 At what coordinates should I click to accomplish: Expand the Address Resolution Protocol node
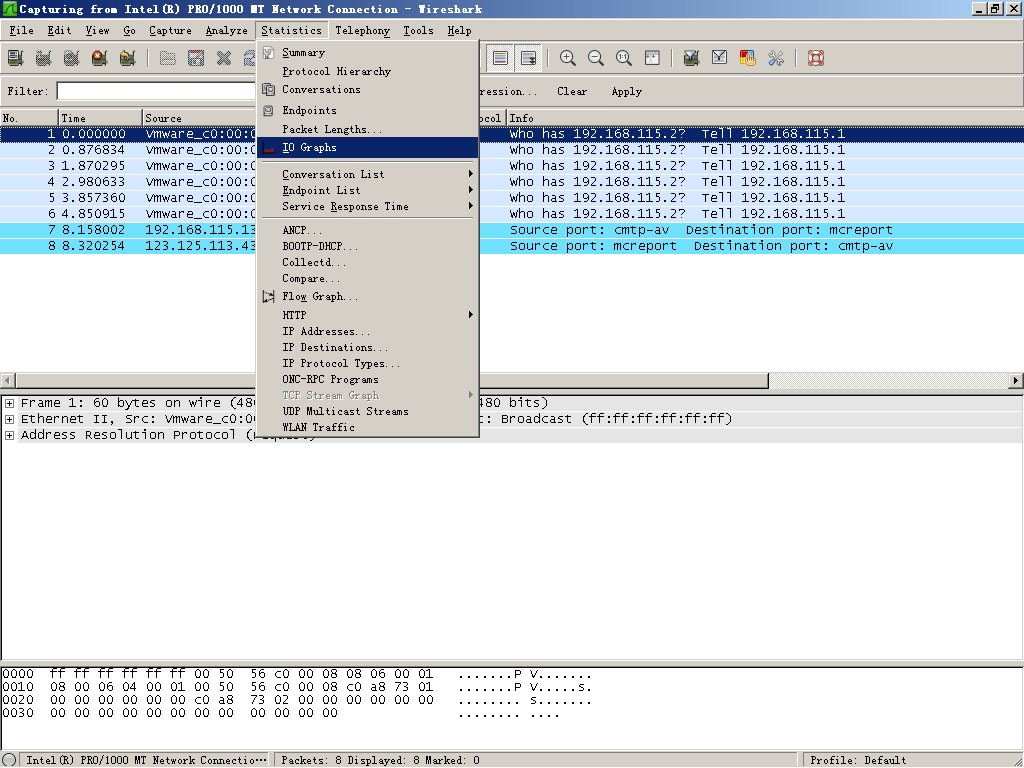[x=9, y=436]
